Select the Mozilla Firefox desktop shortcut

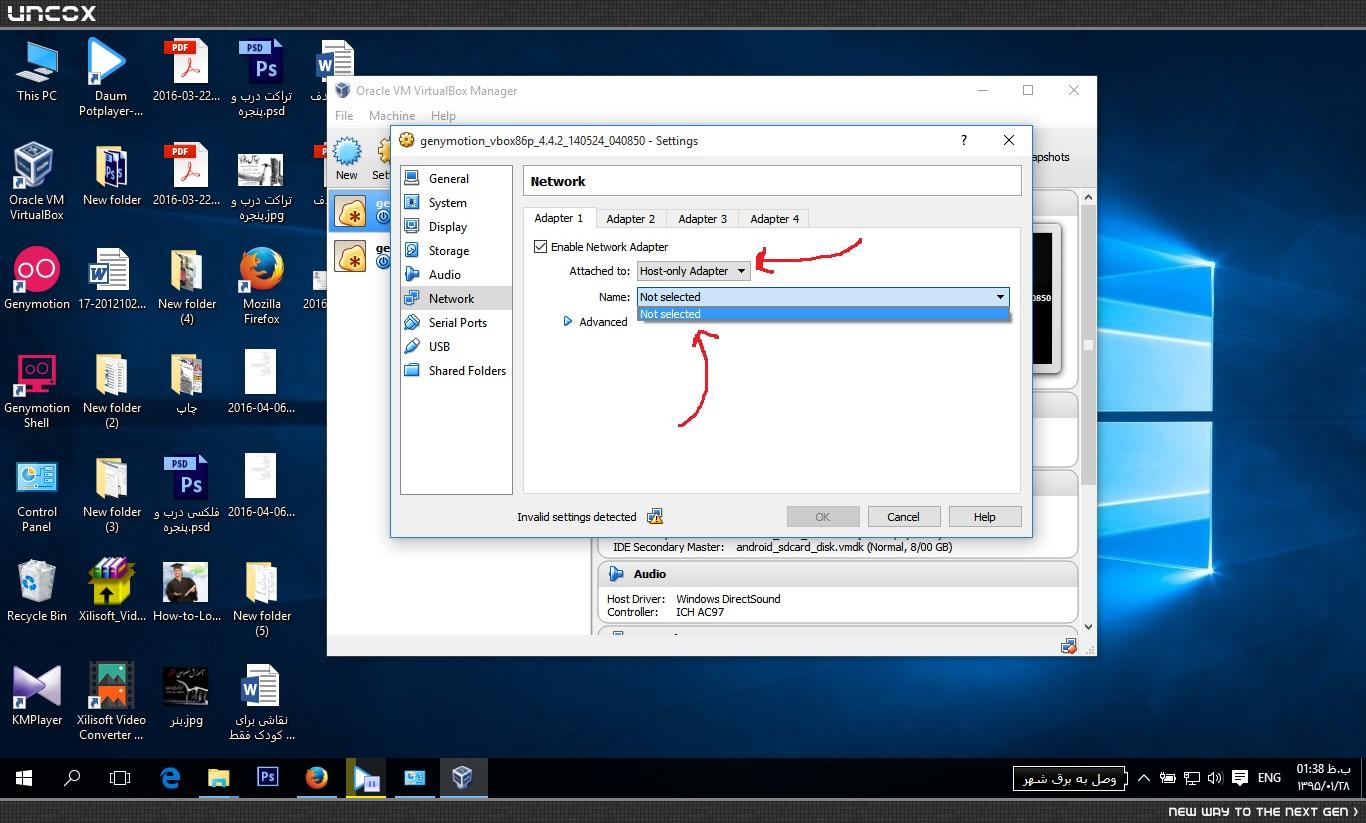[x=262, y=287]
